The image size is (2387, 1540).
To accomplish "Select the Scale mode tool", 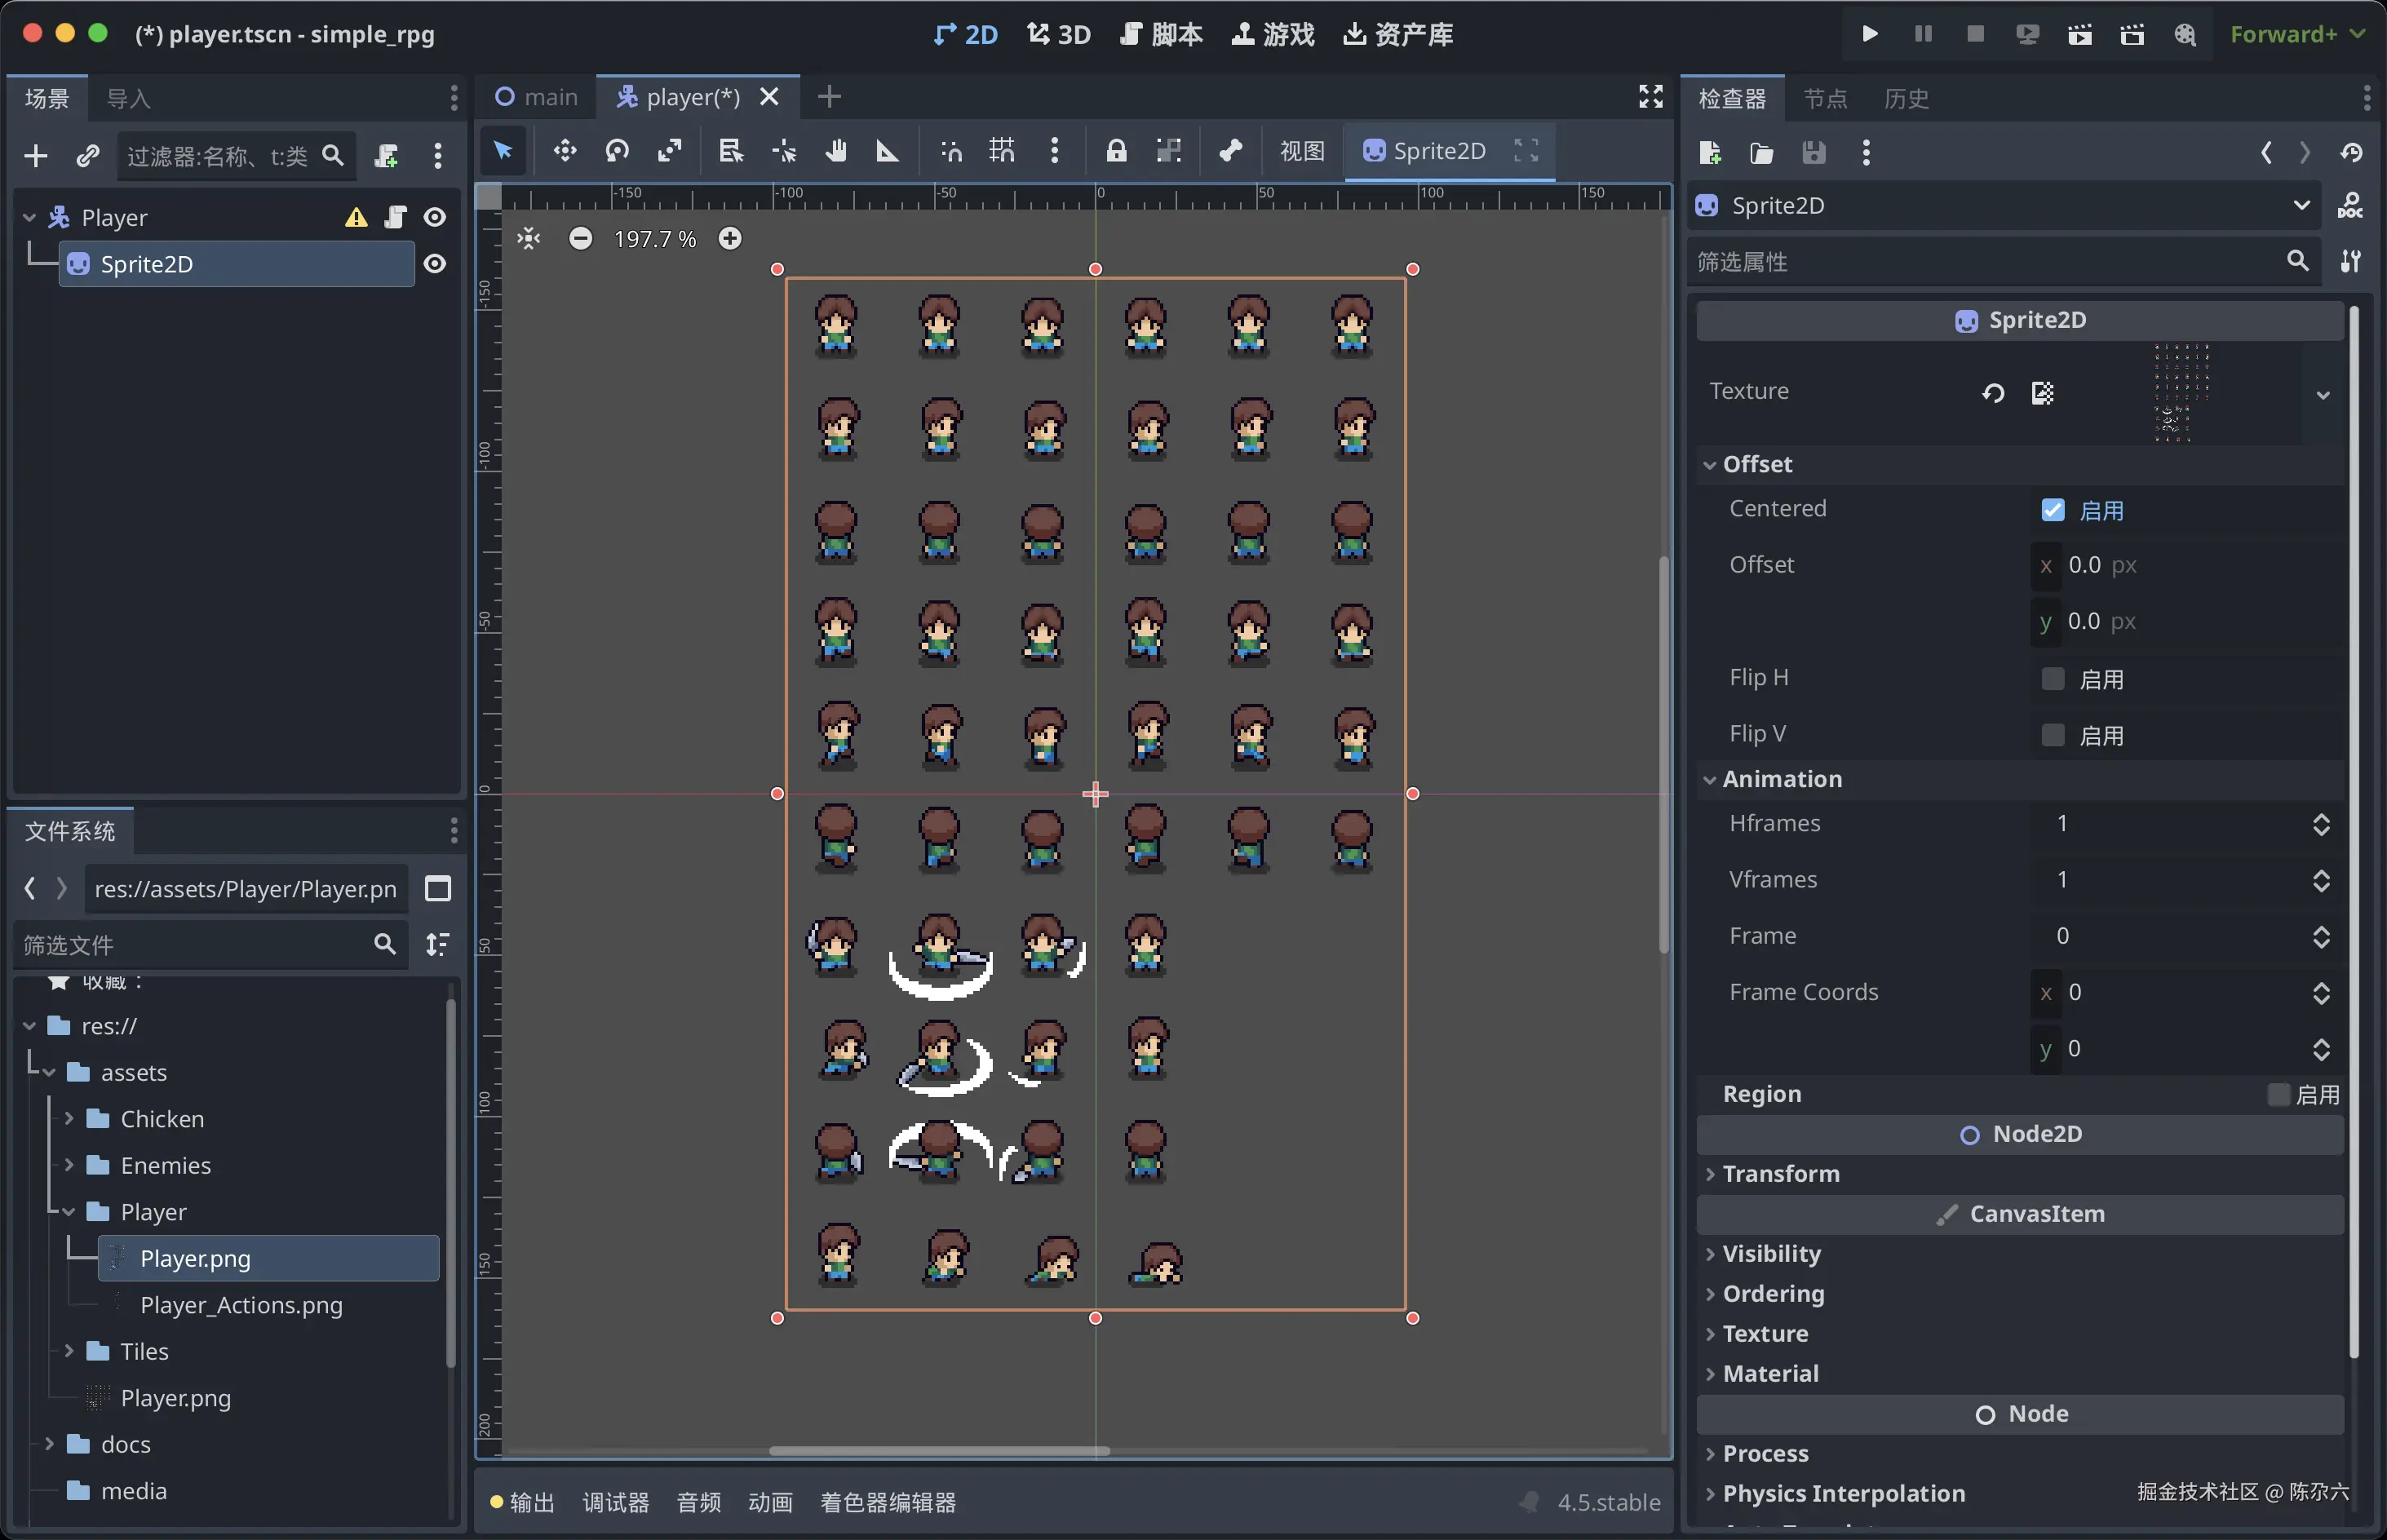I will pyautogui.click(x=669, y=151).
